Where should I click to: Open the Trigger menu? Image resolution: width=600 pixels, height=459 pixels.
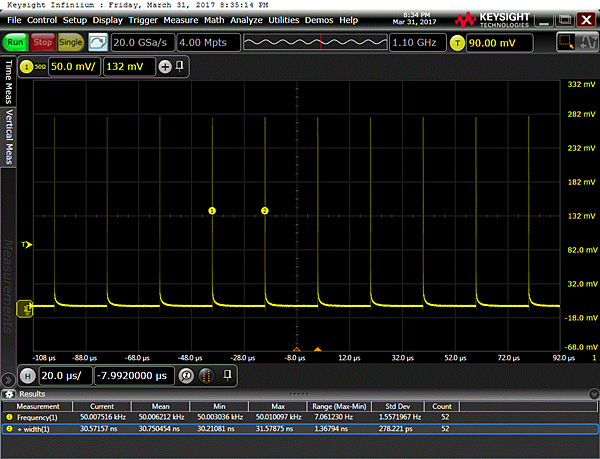tap(143, 20)
